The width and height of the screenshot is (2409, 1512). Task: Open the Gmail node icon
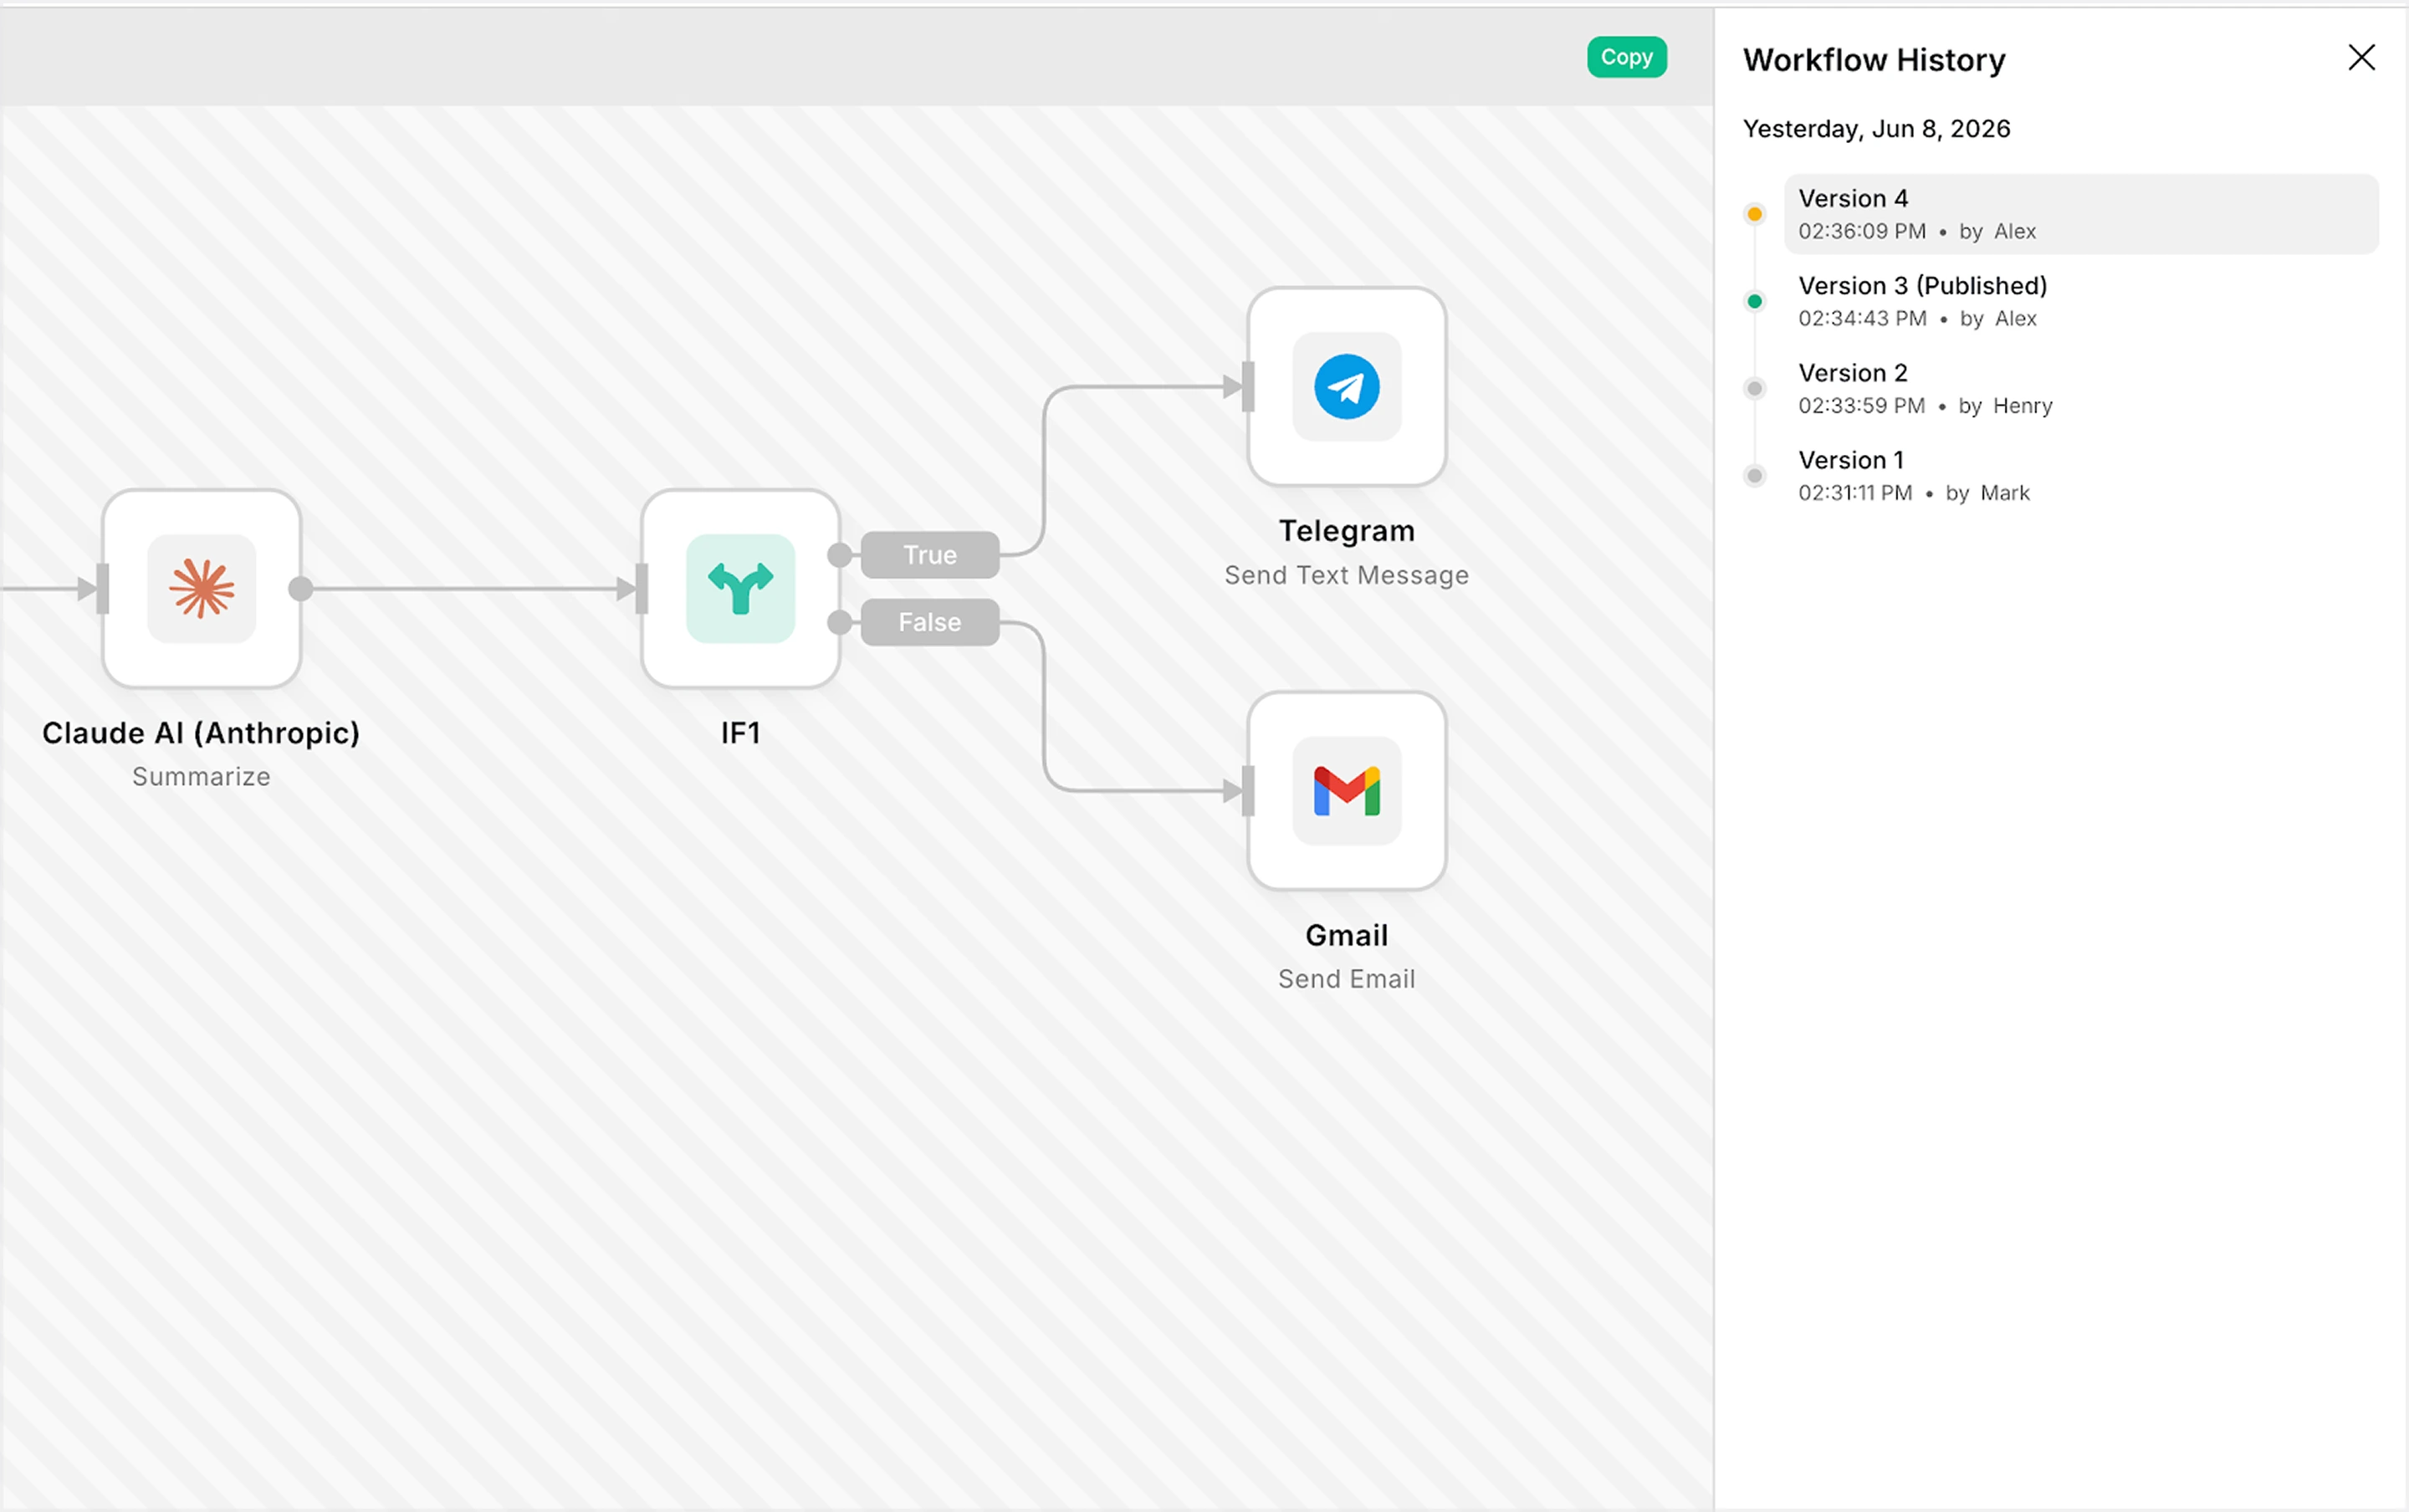point(1346,790)
